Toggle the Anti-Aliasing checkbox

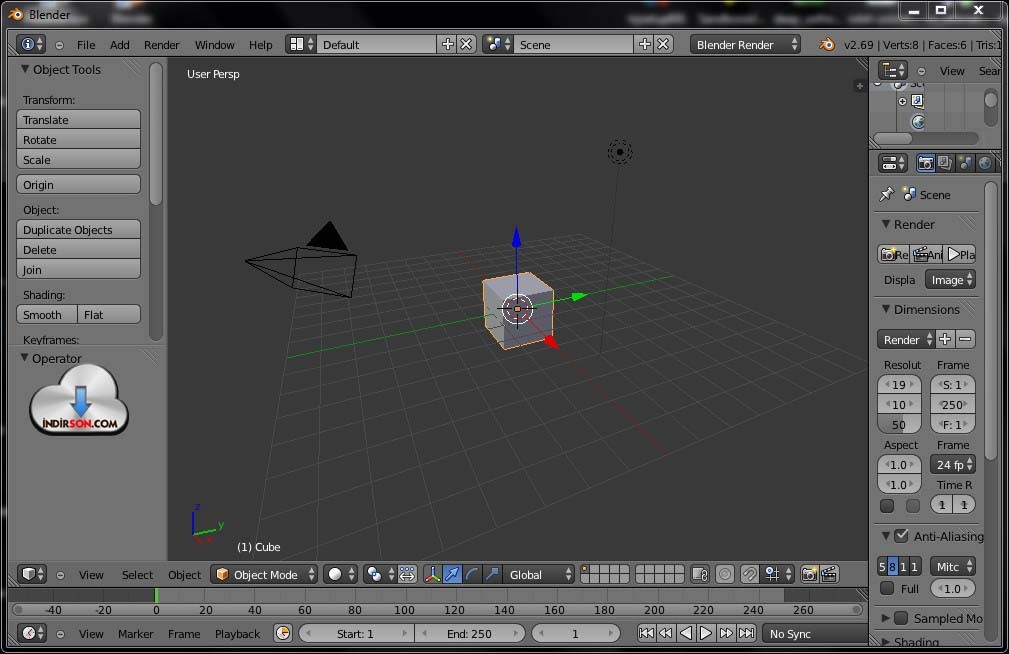[902, 536]
